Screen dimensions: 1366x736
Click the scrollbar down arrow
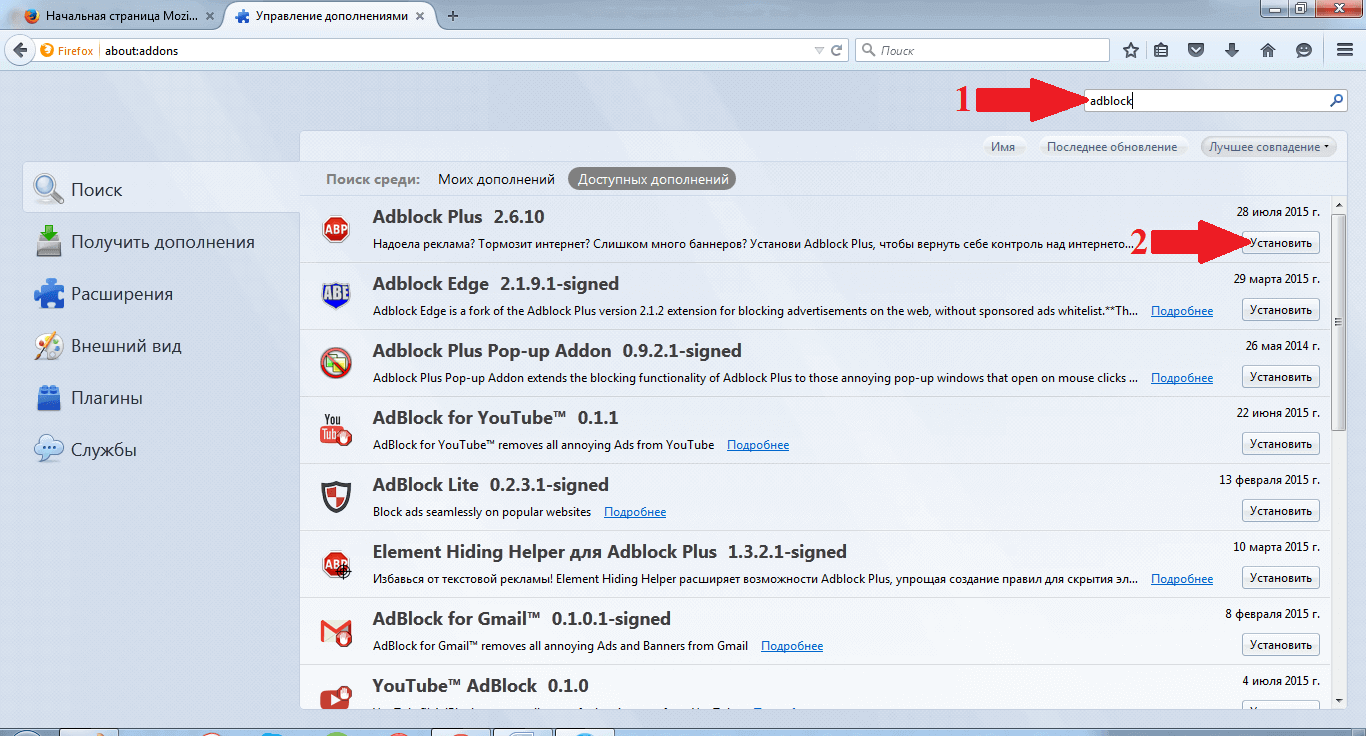click(1340, 702)
